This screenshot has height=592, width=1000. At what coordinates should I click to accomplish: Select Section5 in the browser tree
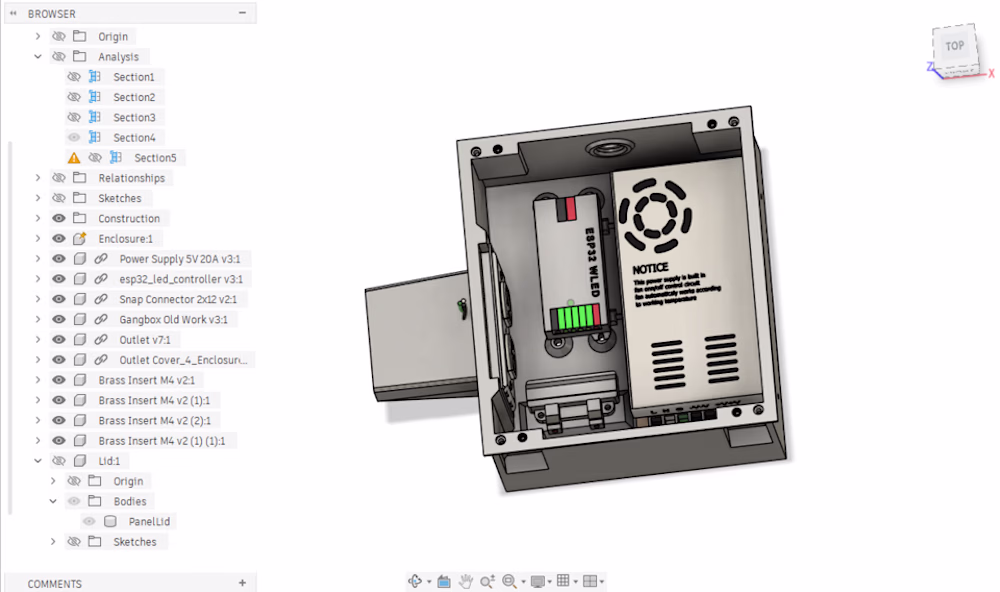click(x=155, y=158)
